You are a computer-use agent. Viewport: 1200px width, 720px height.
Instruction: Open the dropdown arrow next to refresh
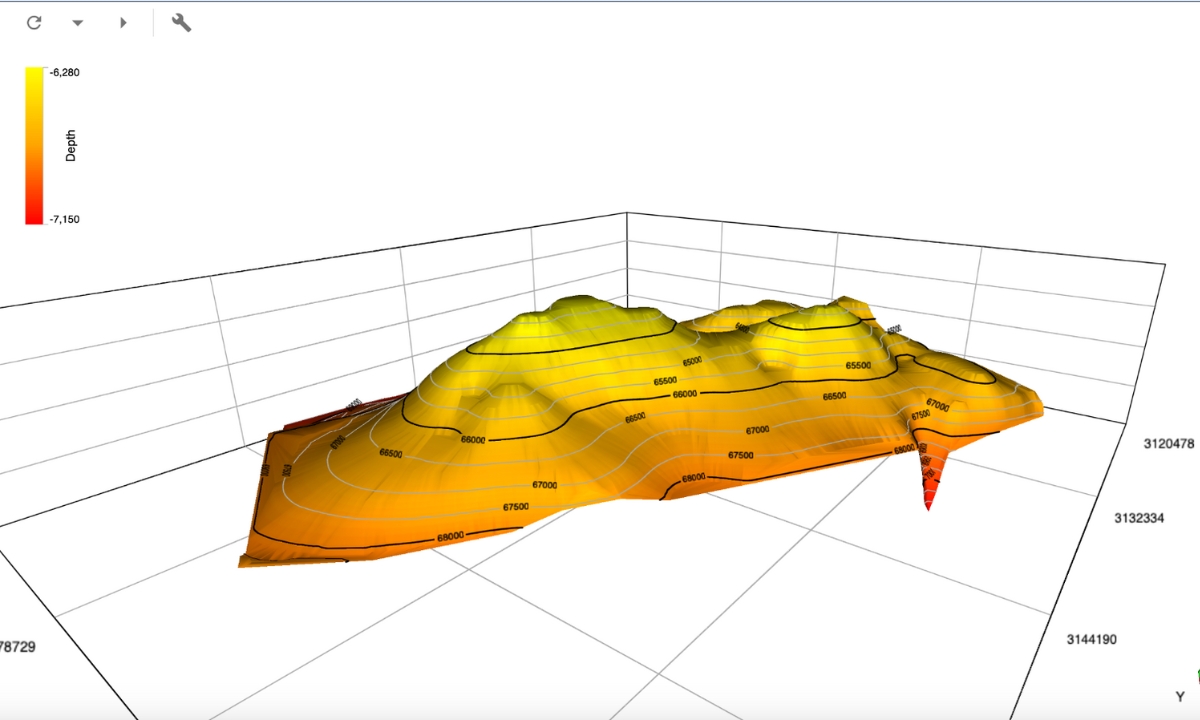(78, 22)
